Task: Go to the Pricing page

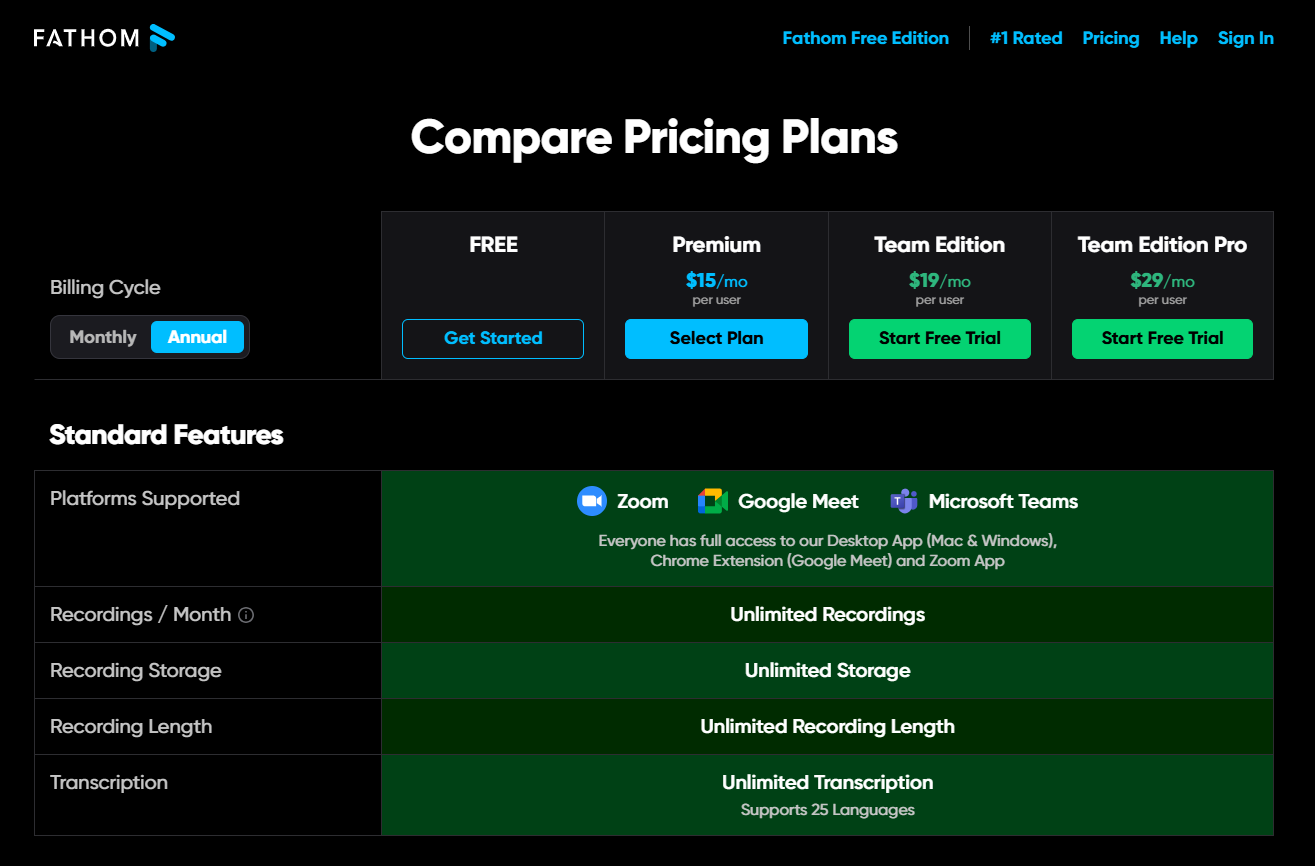Action: point(1111,38)
